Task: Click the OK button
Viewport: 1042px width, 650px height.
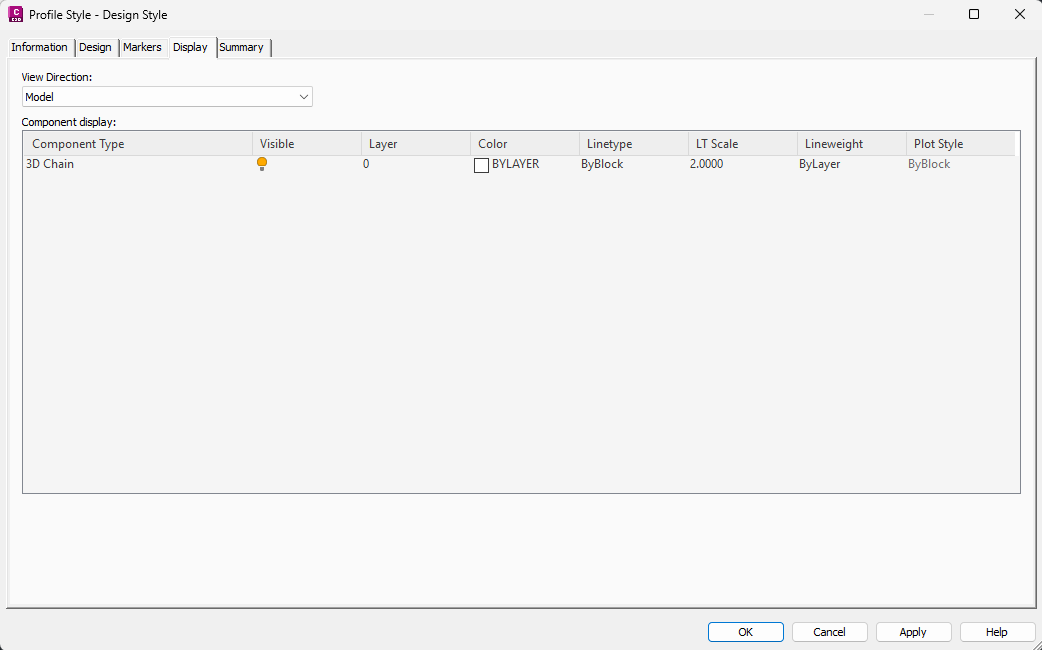Action: point(745,631)
